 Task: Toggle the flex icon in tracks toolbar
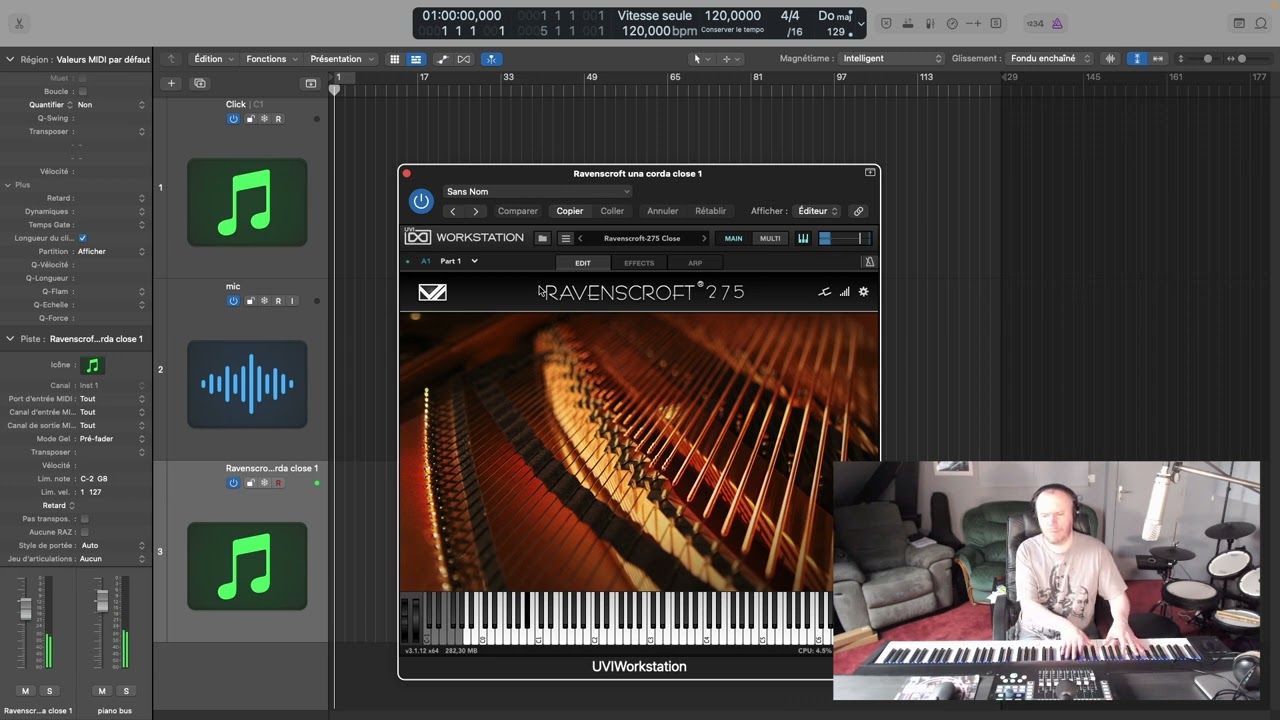(463, 59)
